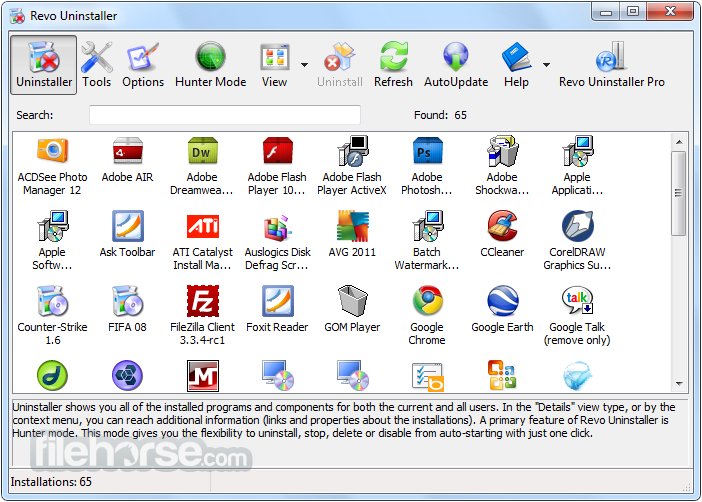Refresh the installed programs list

(x=393, y=65)
